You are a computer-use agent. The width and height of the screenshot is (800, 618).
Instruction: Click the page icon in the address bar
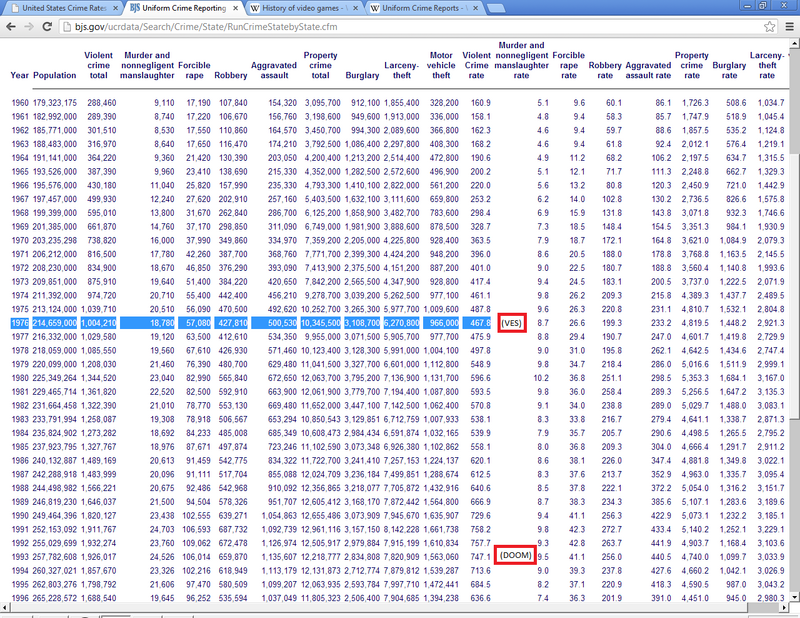(66, 27)
